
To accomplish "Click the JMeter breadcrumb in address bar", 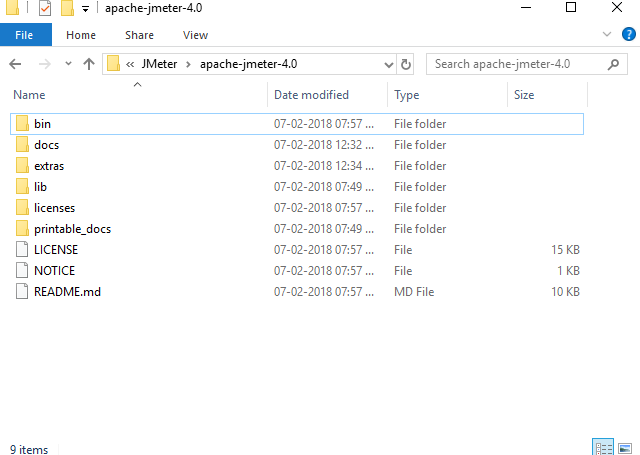I will (159, 64).
